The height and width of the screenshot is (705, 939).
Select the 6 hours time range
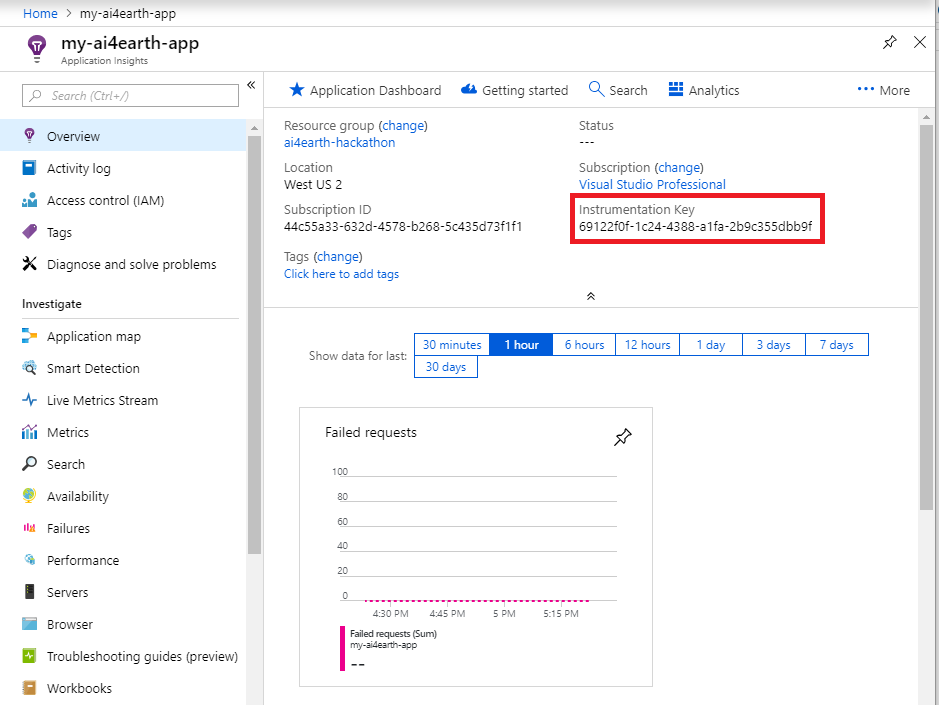click(x=584, y=344)
